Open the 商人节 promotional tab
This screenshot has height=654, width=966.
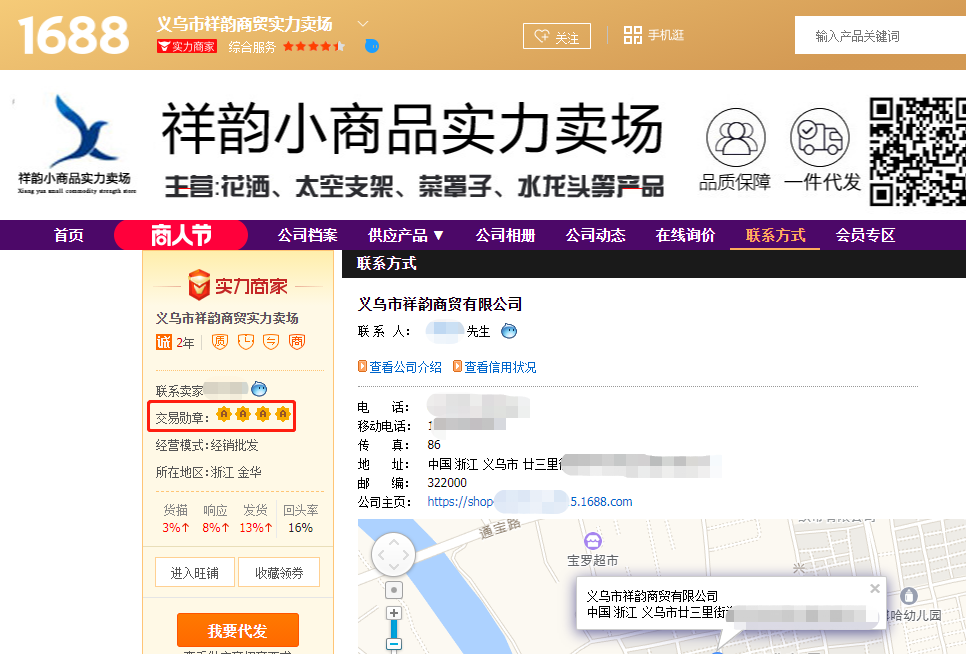(181, 235)
